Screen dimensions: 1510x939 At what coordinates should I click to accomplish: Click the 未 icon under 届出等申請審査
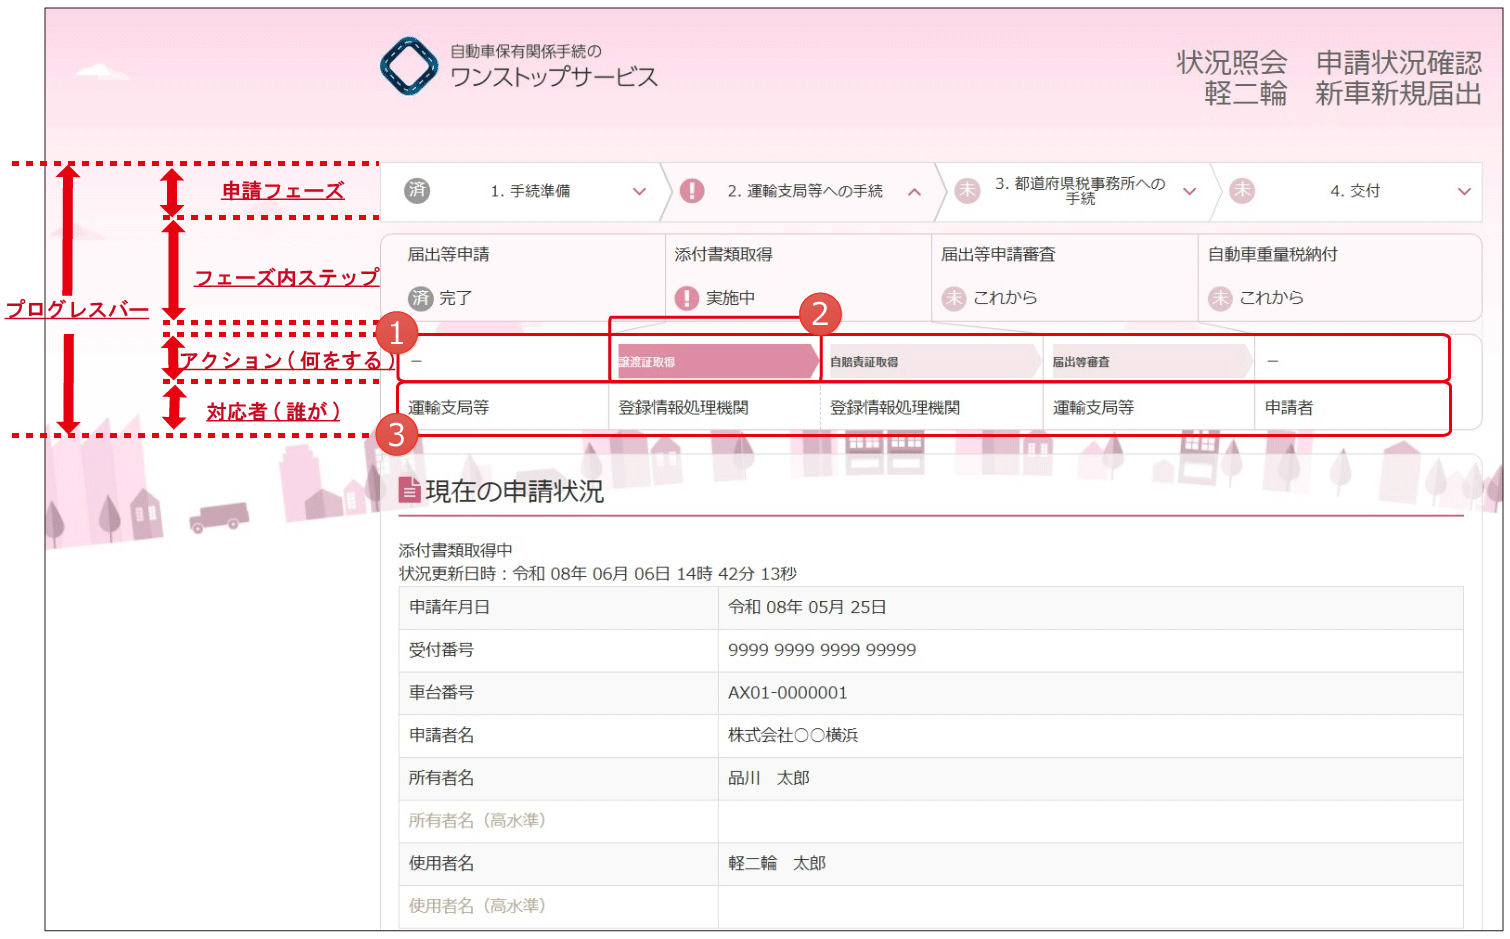954,298
